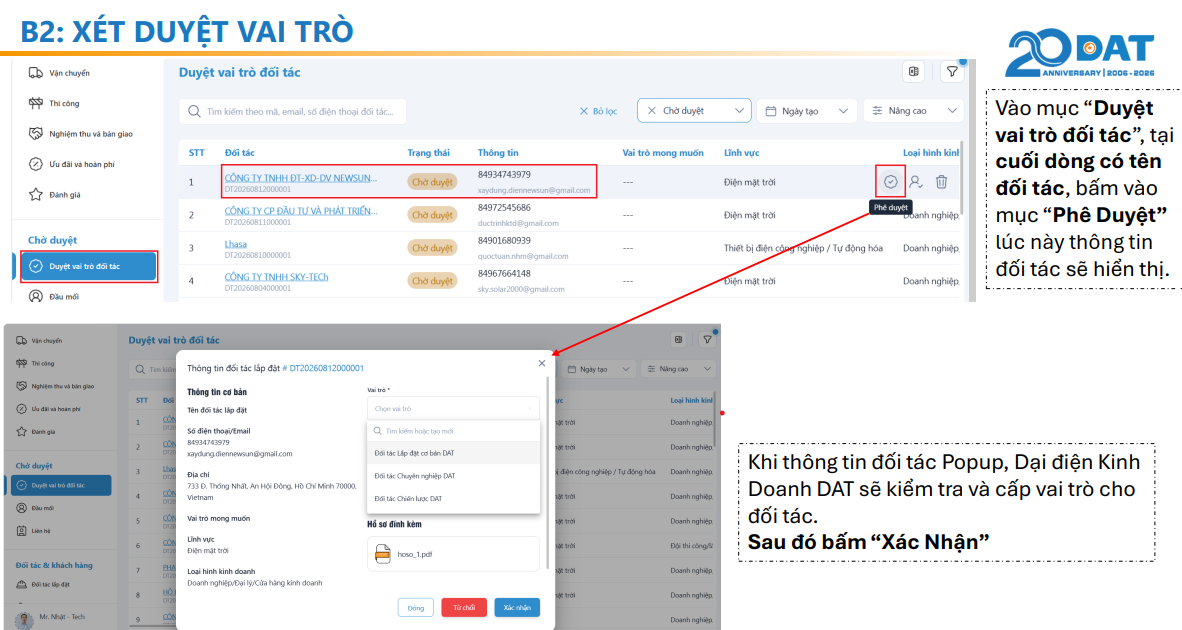1182x630 pixels.
Task: Click the red Từ chối button
Action: click(x=464, y=607)
